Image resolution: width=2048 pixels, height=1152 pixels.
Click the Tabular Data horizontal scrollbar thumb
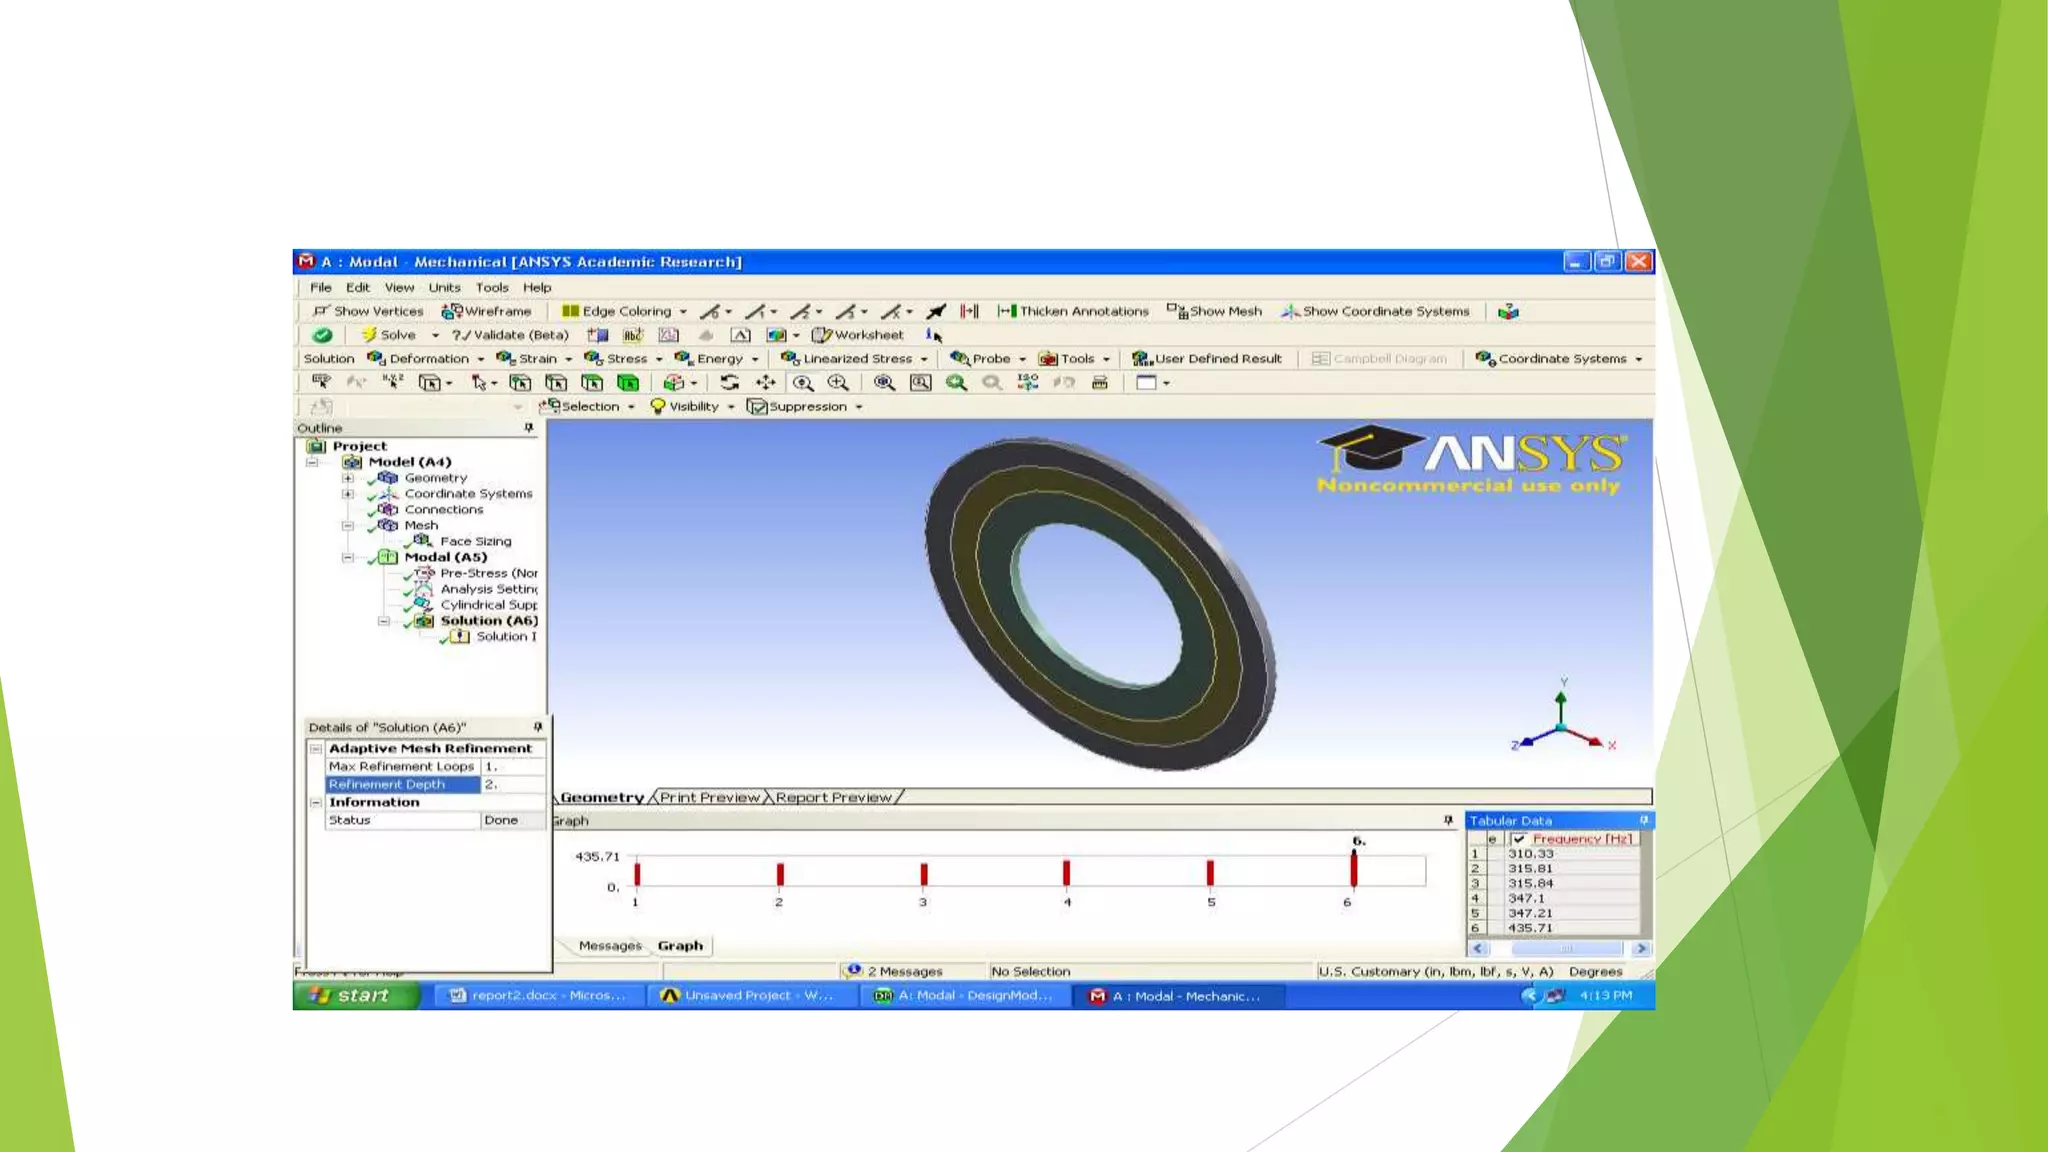tap(1566, 948)
